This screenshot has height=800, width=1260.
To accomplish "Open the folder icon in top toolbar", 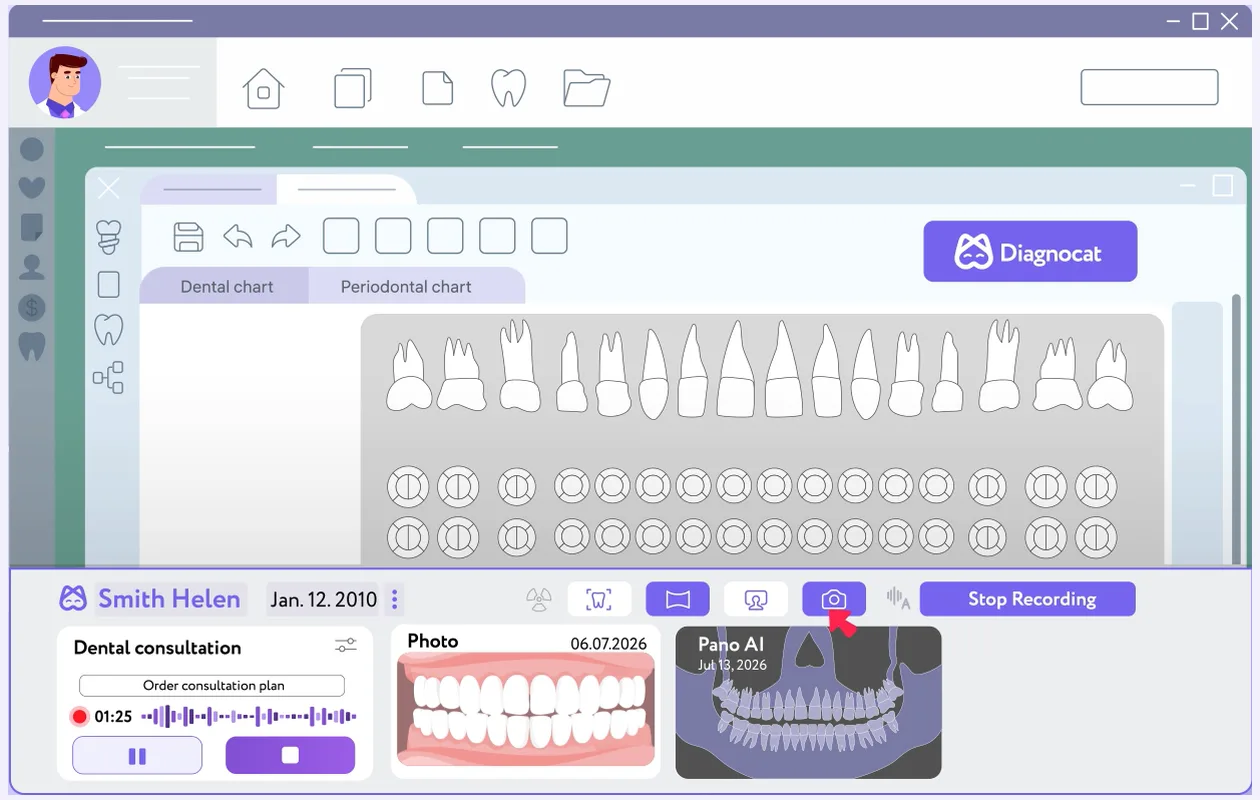I will (587, 88).
